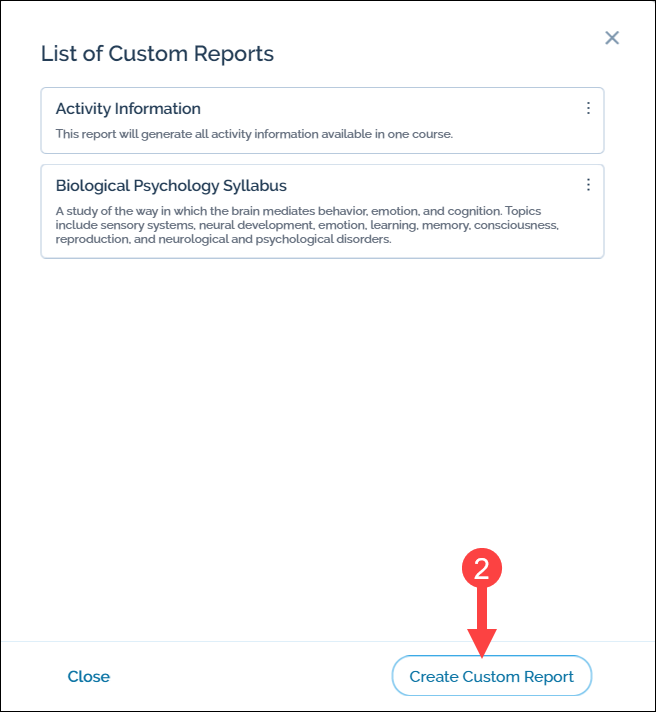Open Biological Psychology Syllabus three-dot menu
This screenshot has height=712, width=656.
point(588,185)
